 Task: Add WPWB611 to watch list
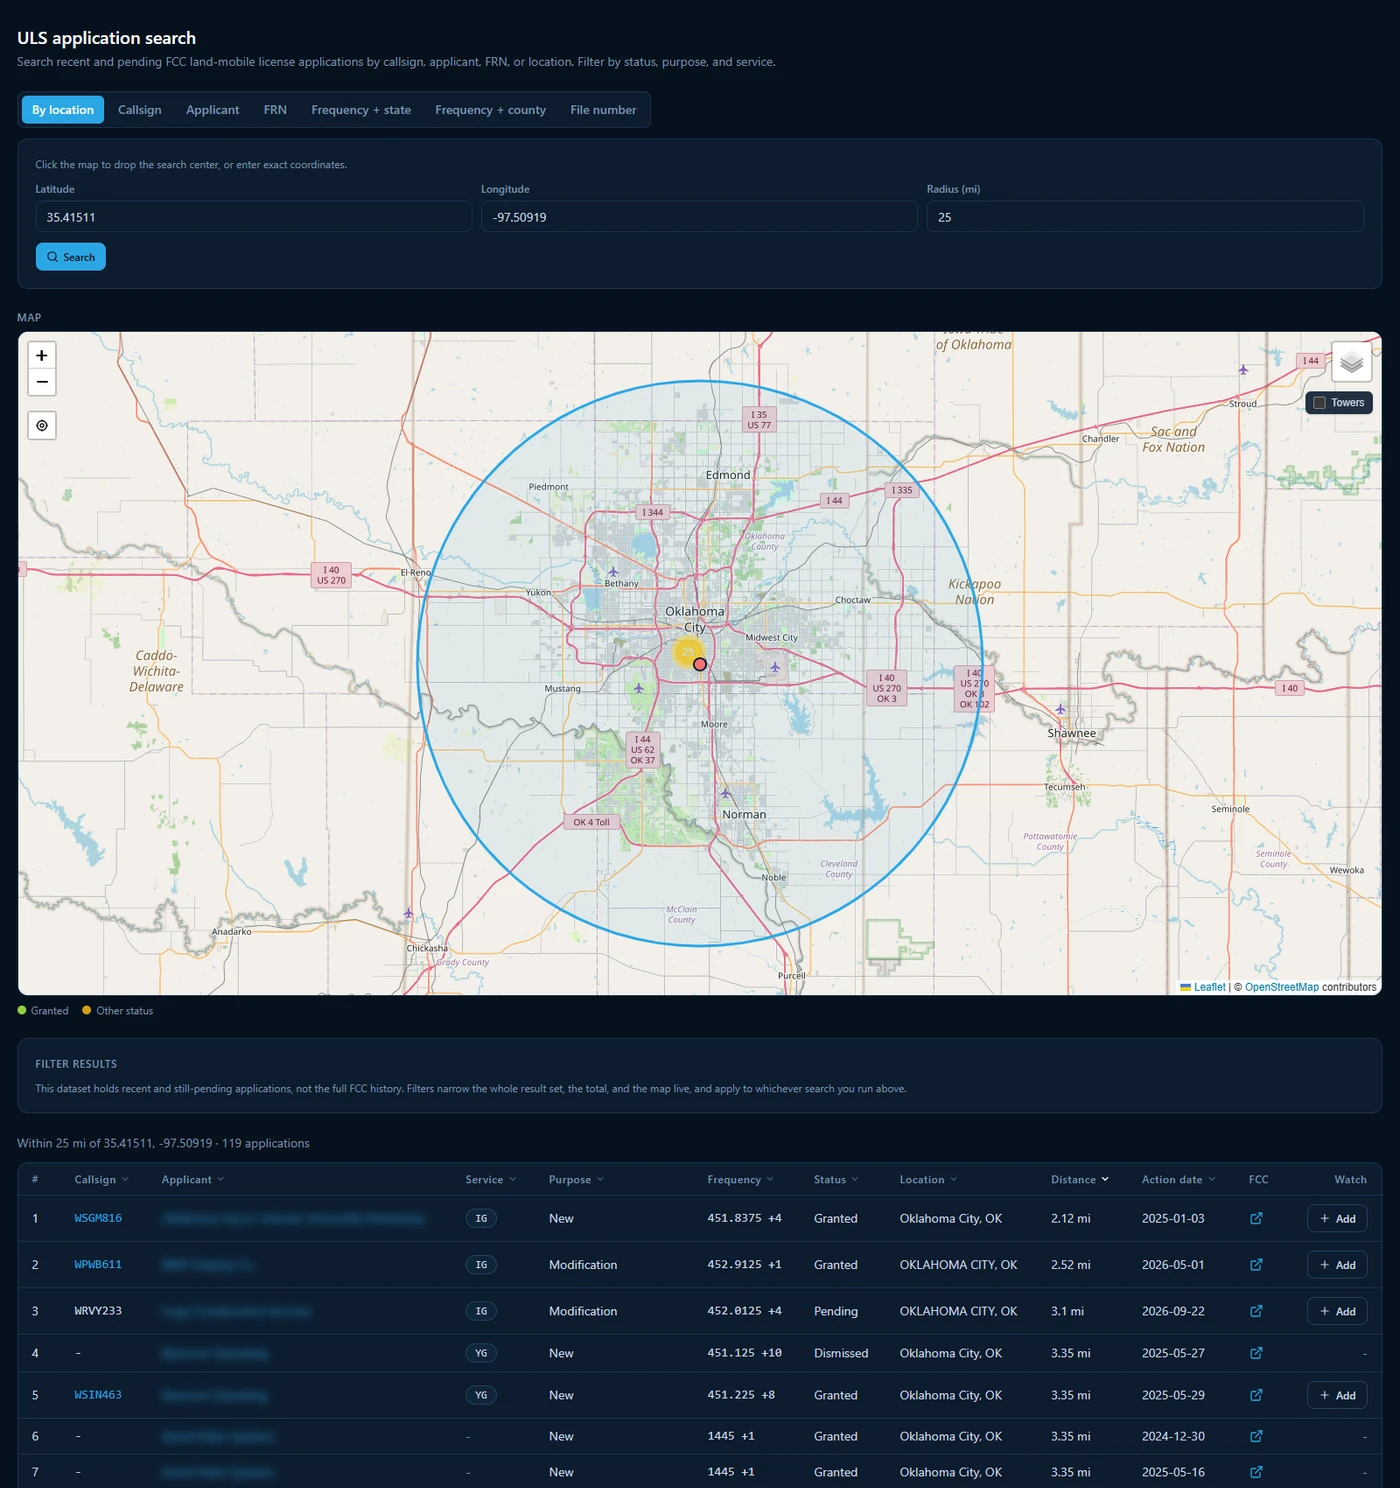pos(1337,1265)
